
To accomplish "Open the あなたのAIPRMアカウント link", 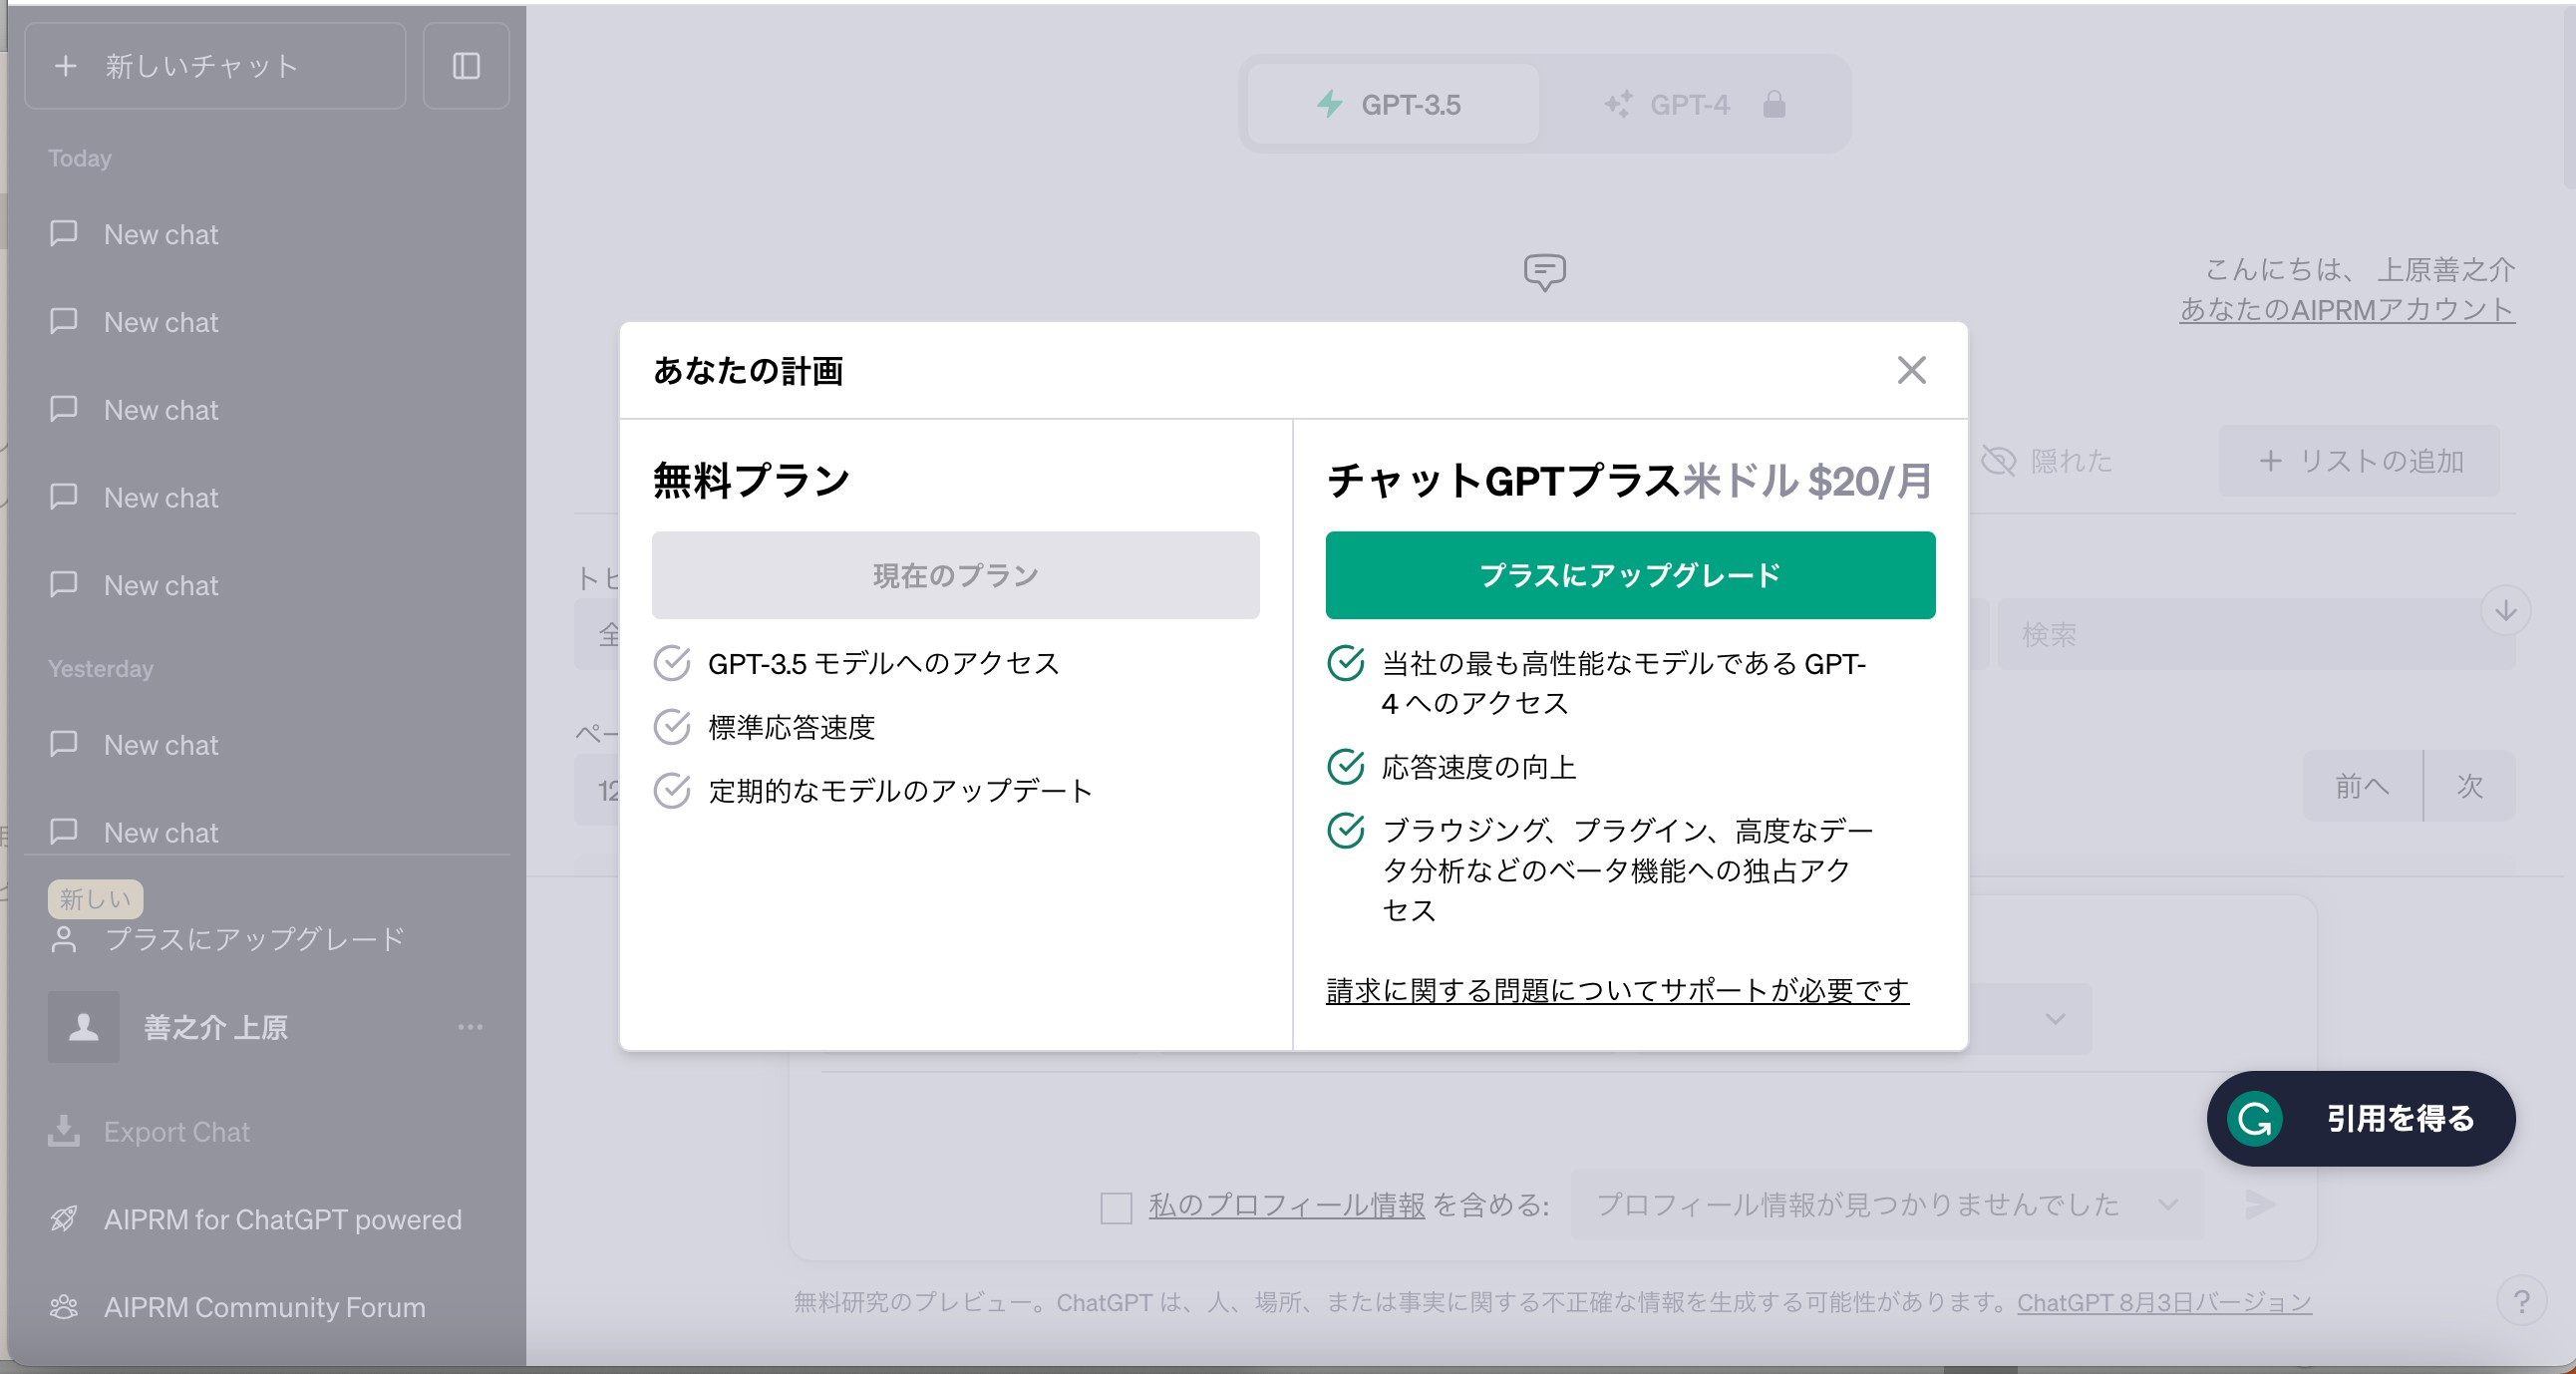I will coord(2346,309).
